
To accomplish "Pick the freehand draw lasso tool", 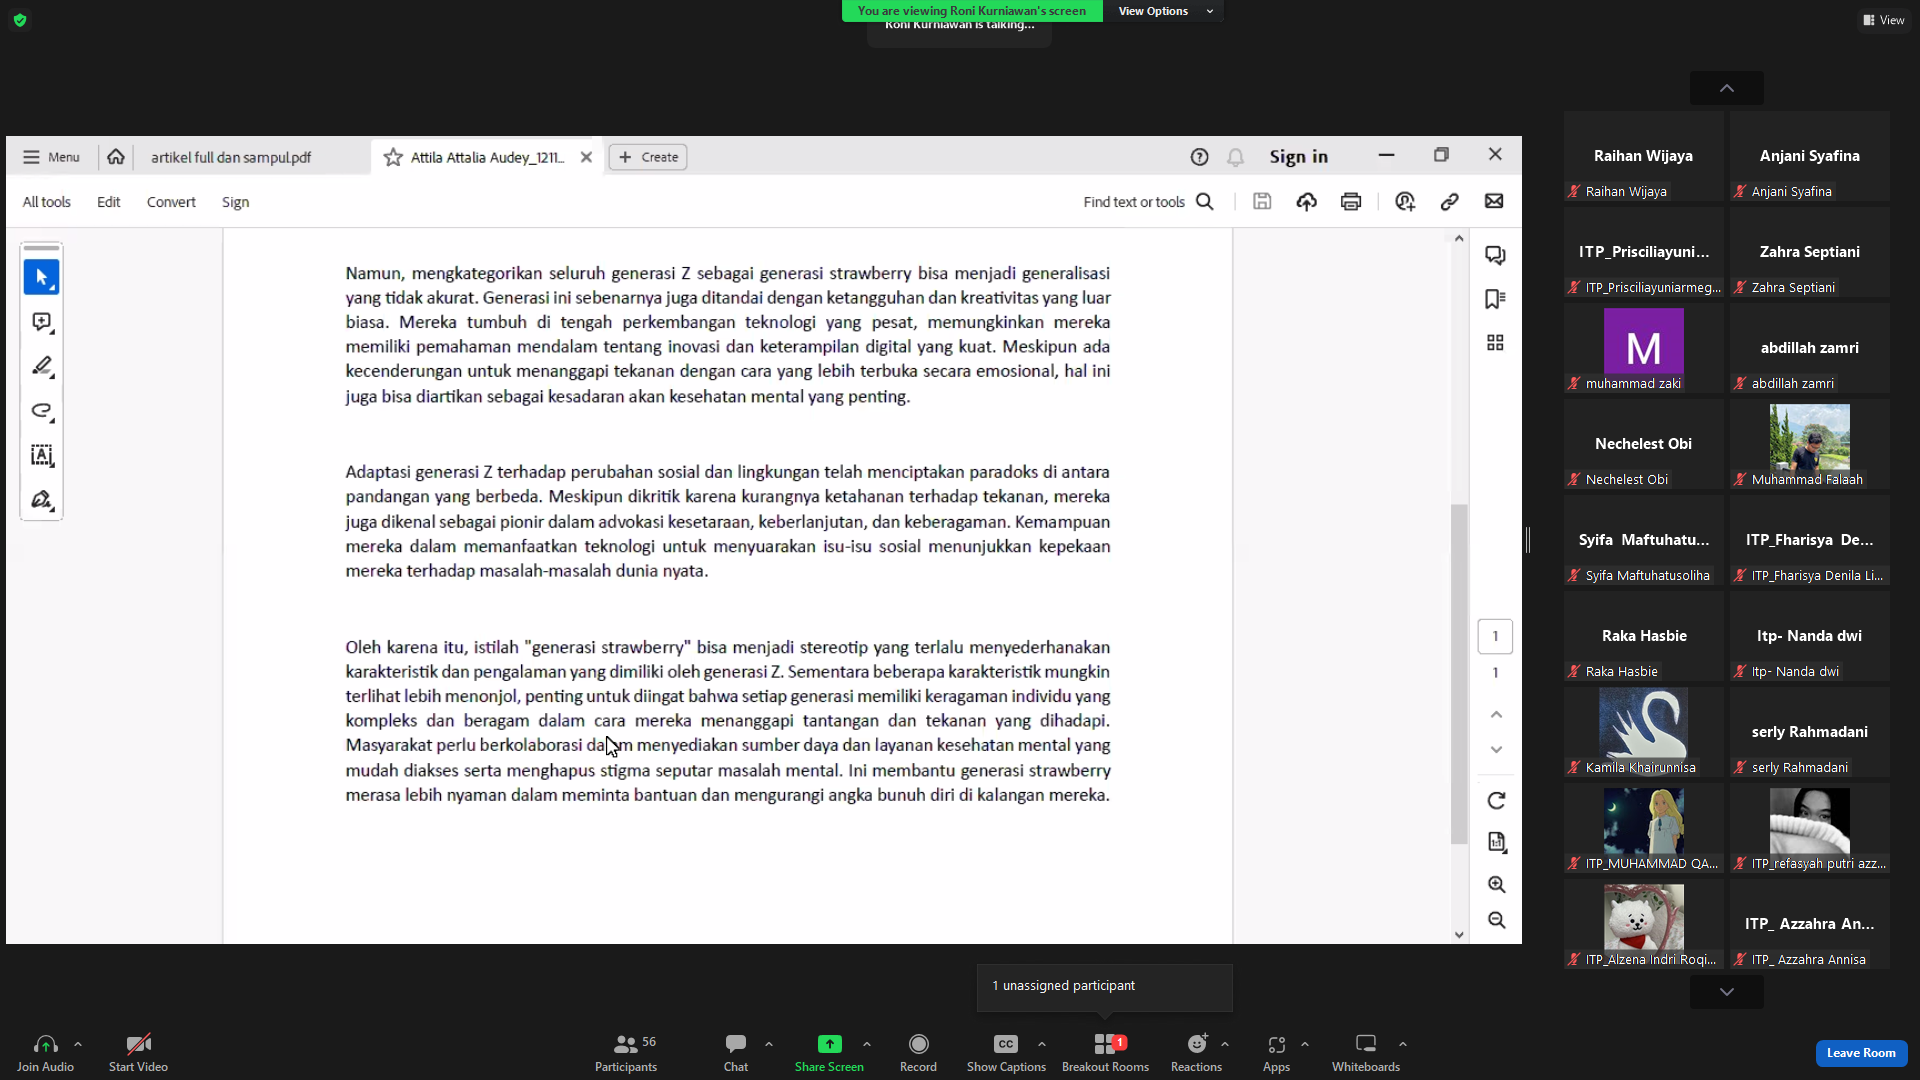I will pyautogui.click(x=41, y=411).
